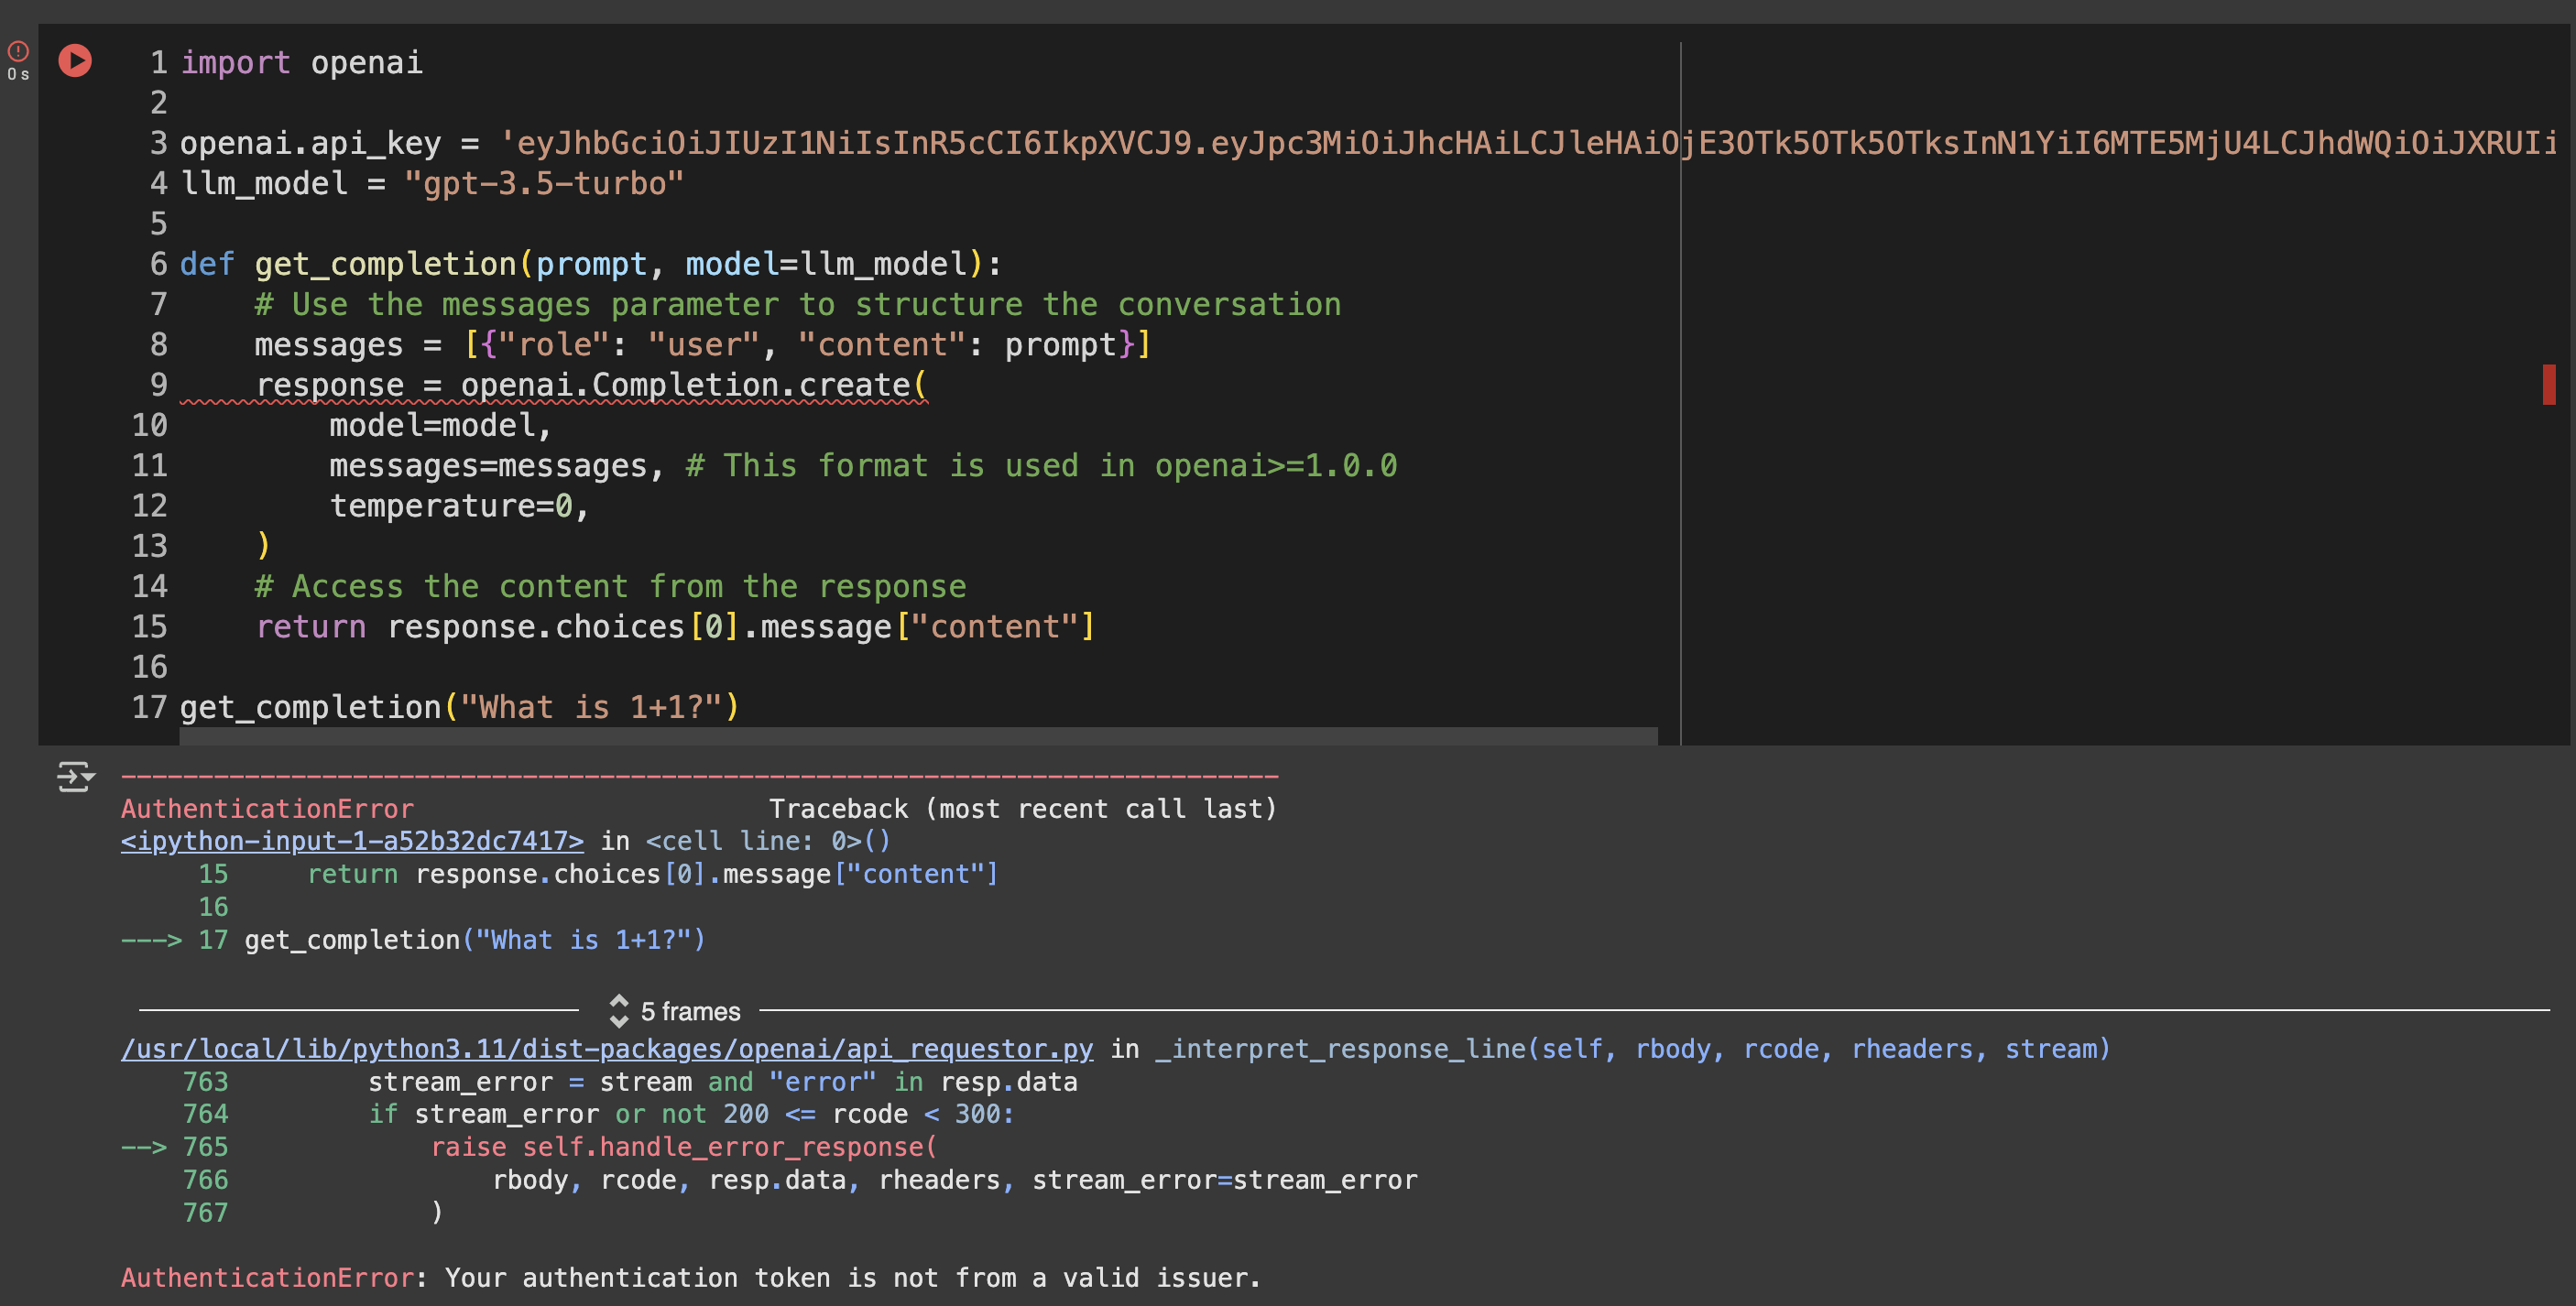Screen dimensions: 2576x1306
Task: Click the red error status icon
Action: 18,50
